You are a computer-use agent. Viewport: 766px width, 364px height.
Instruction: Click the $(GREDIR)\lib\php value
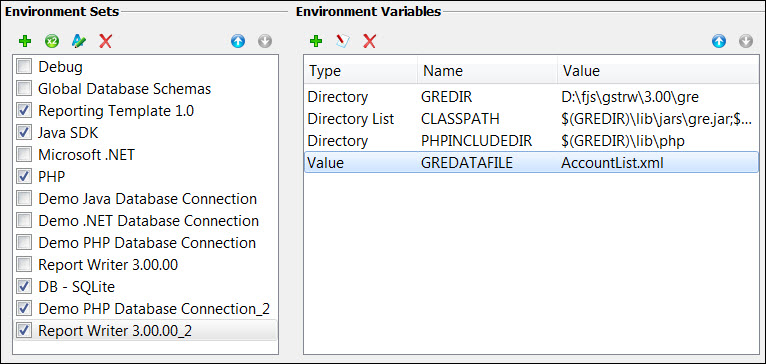click(623, 141)
